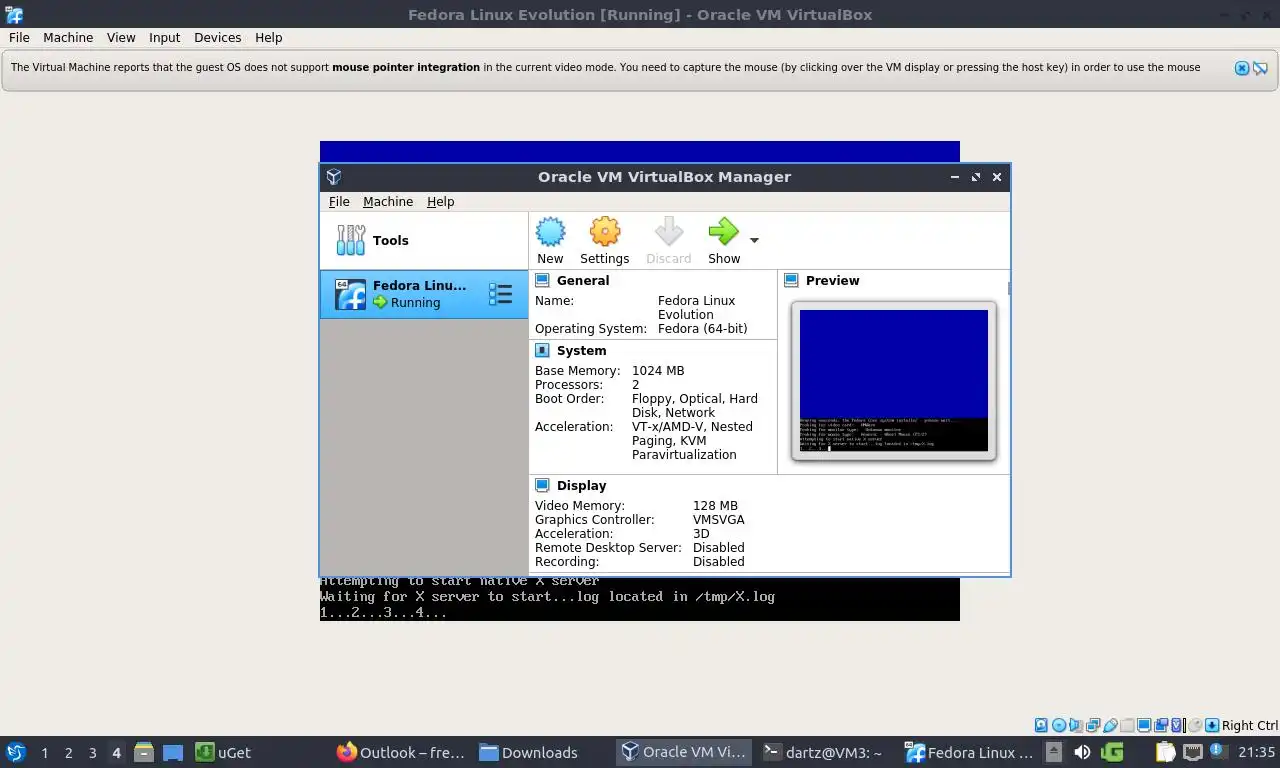The height and width of the screenshot is (768, 1280).
Task: Open File menu in VirtualBox Manager
Action: point(339,201)
